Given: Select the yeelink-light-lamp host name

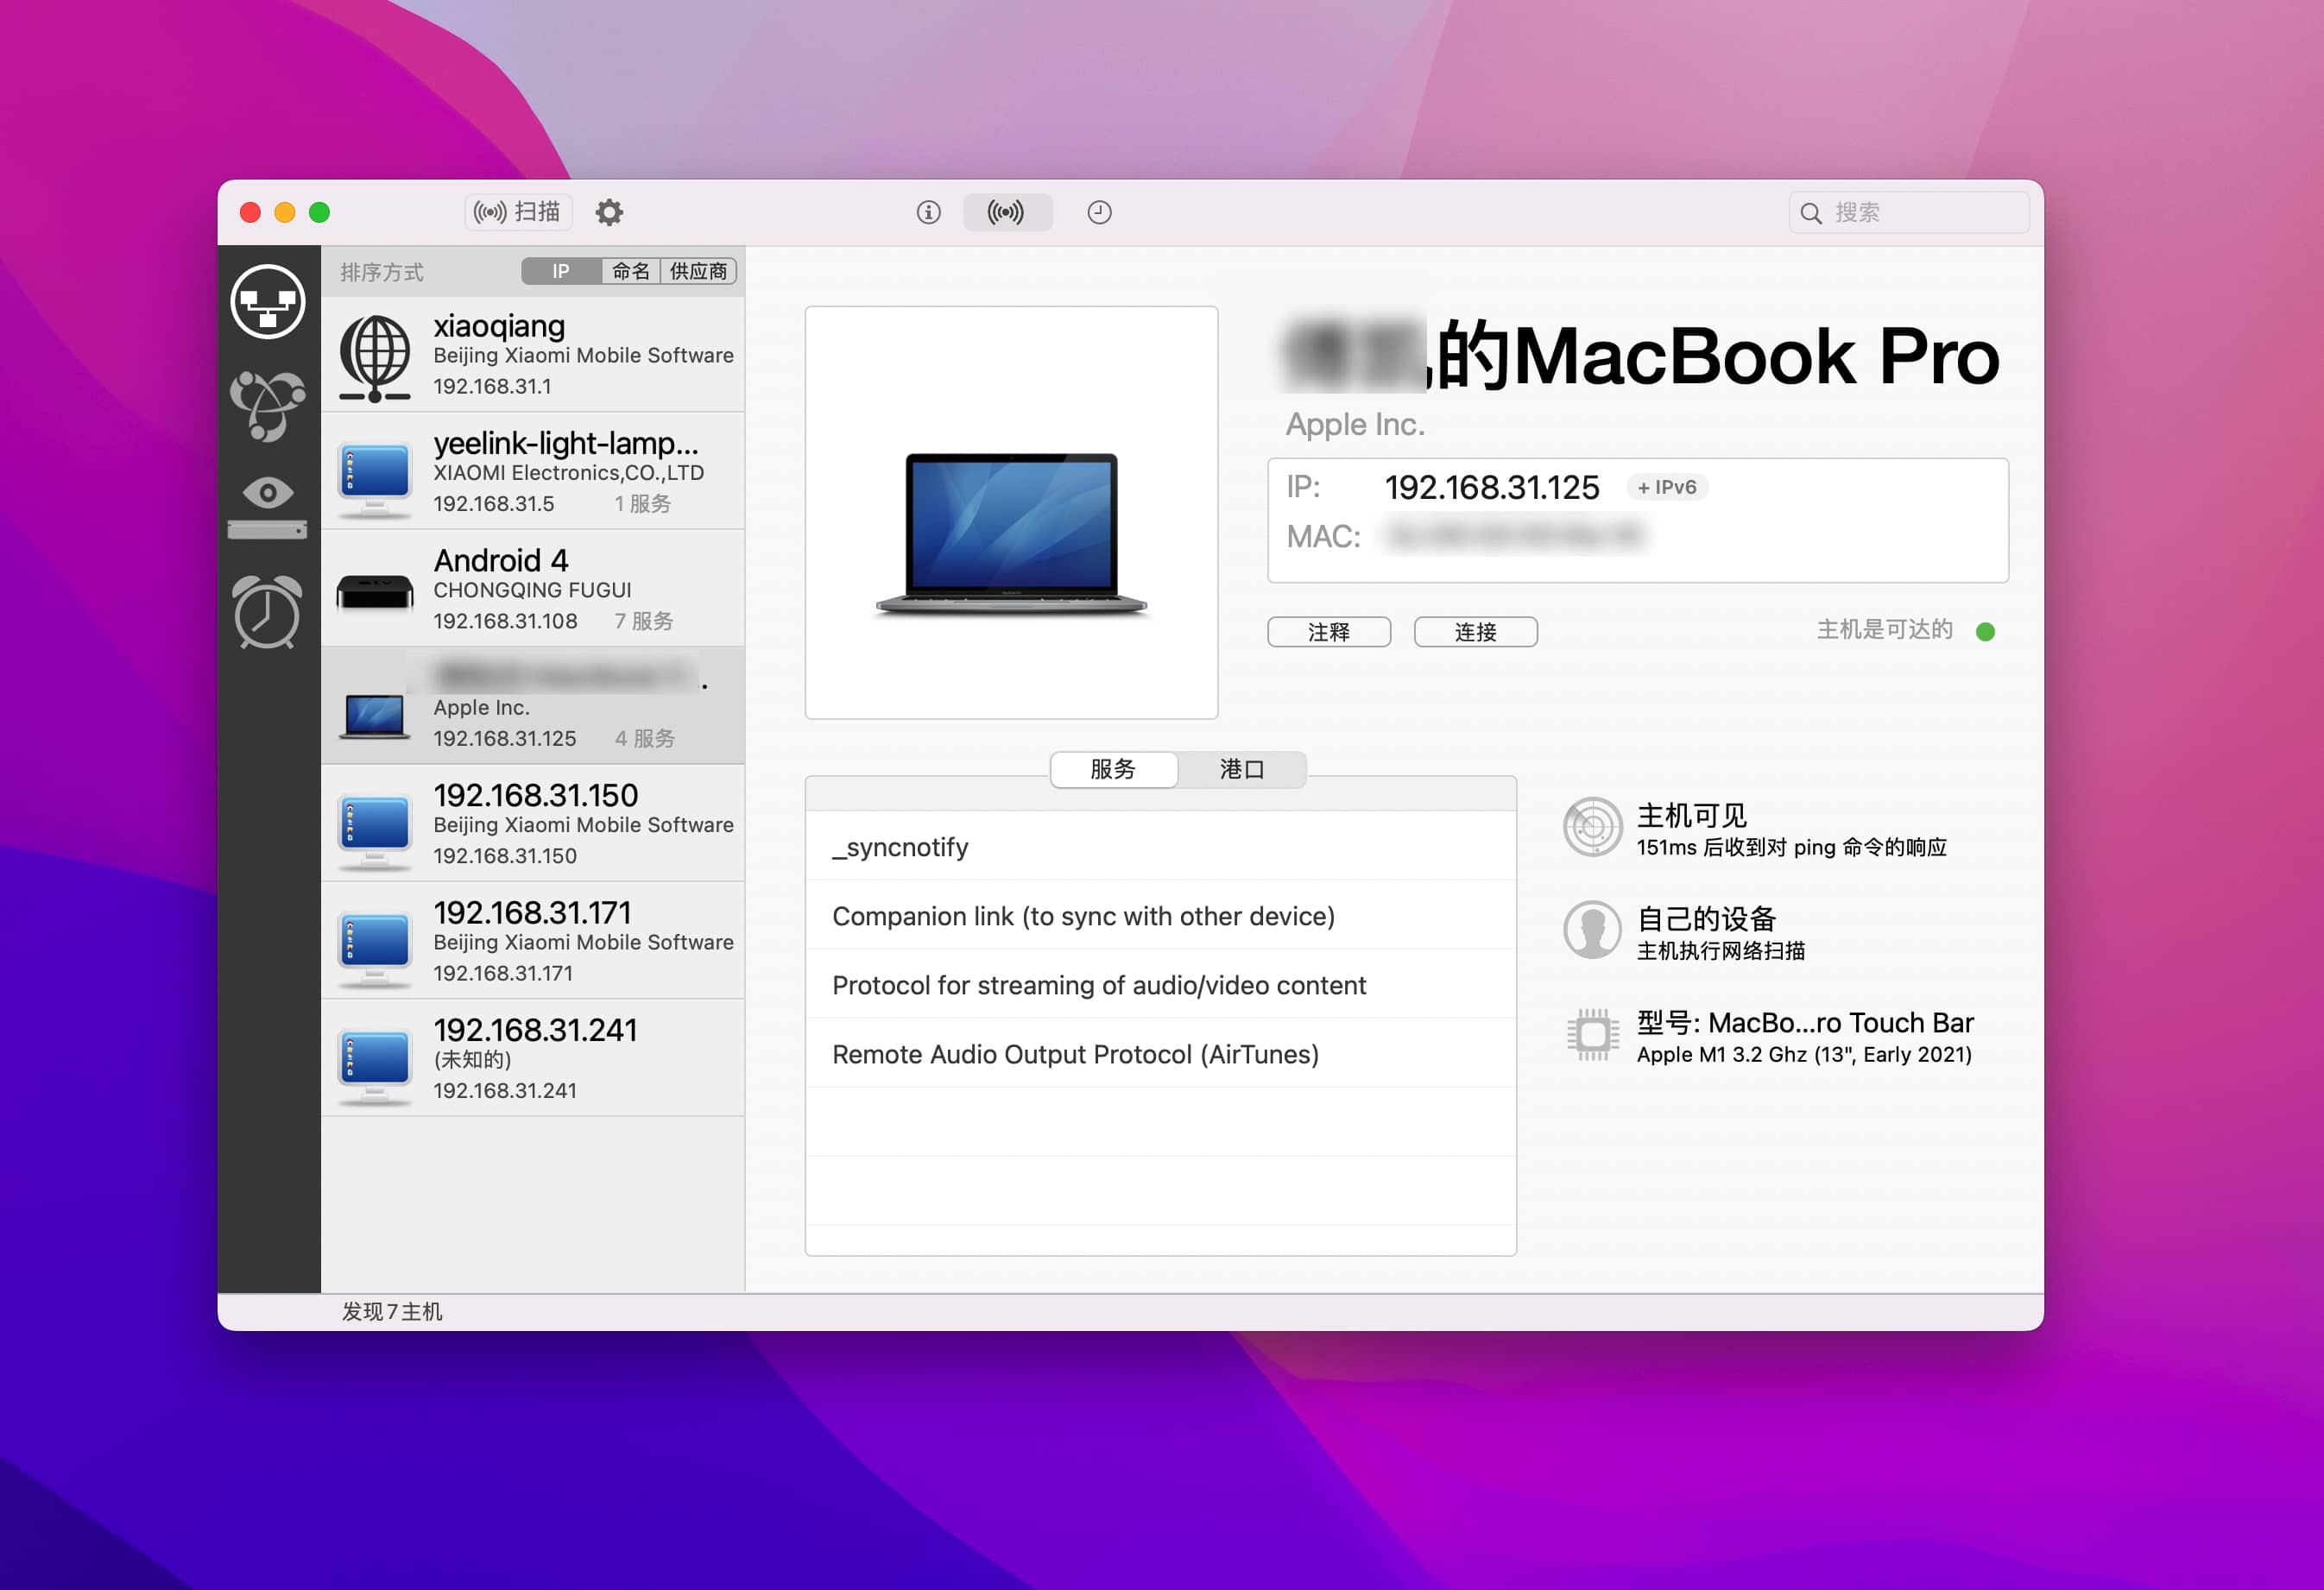Looking at the screenshot, I should 566,443.
